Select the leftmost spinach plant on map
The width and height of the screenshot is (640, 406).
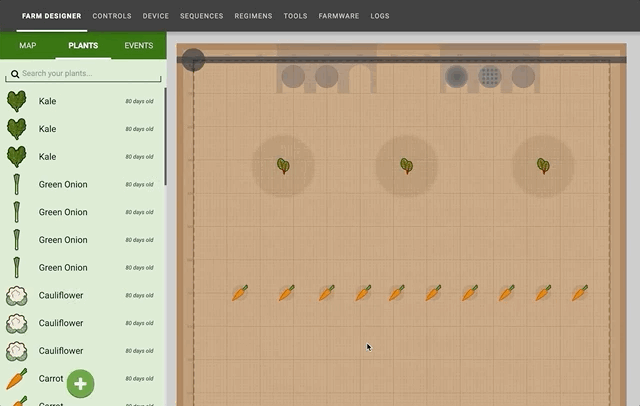pyautogui.click(x=283, y=166)
